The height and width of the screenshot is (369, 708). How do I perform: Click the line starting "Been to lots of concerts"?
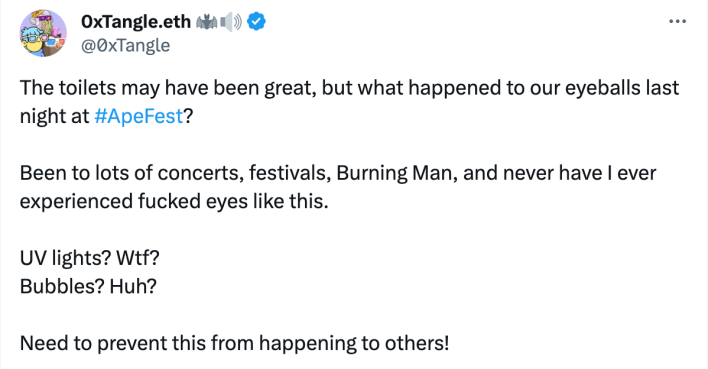point(338,173)
